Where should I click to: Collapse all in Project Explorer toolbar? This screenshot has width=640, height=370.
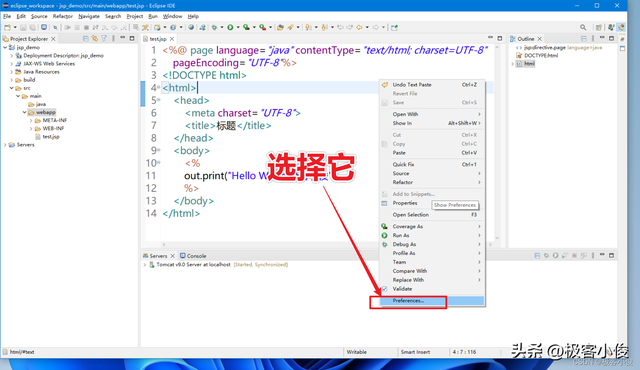pos(86,38)
